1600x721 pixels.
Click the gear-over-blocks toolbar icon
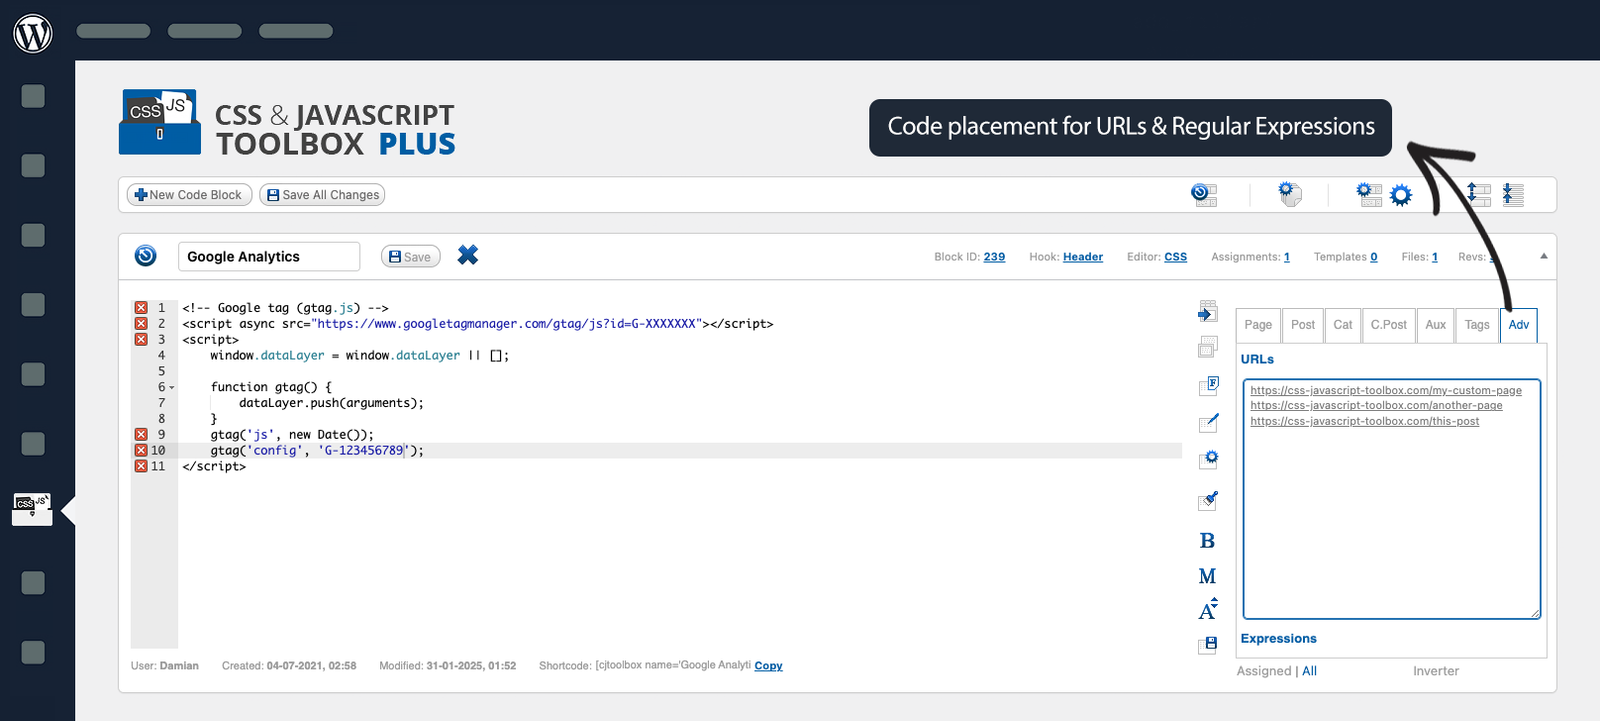click(x=1369, y=194)
